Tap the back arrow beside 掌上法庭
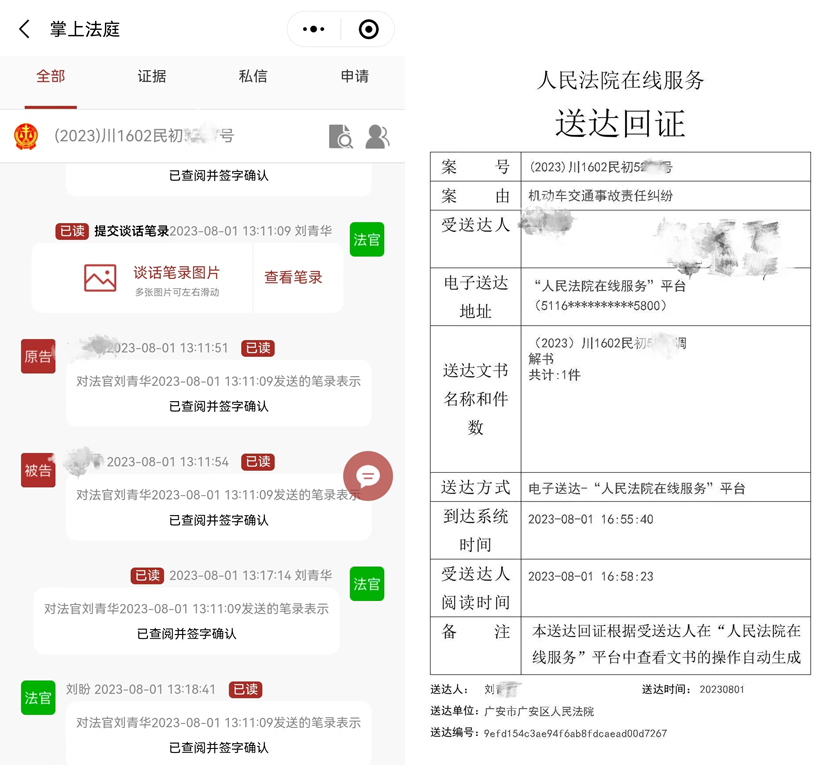The height and width of the screenshot is (765, 820). pos(25,30)
